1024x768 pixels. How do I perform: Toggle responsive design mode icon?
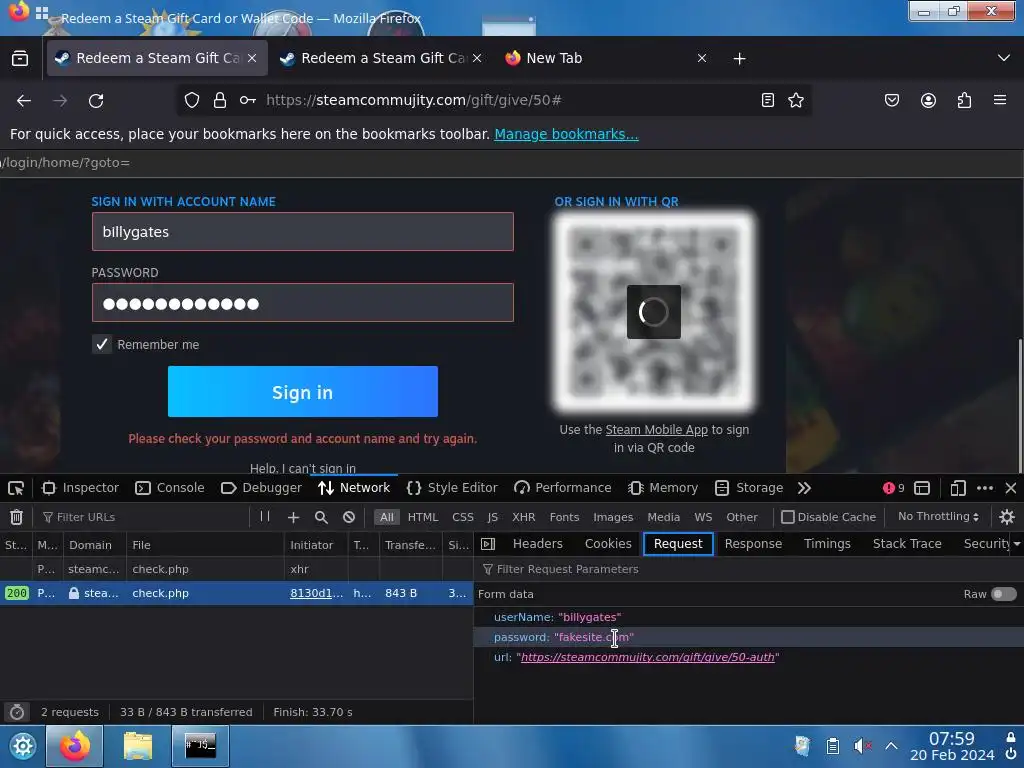pos(957,488)
